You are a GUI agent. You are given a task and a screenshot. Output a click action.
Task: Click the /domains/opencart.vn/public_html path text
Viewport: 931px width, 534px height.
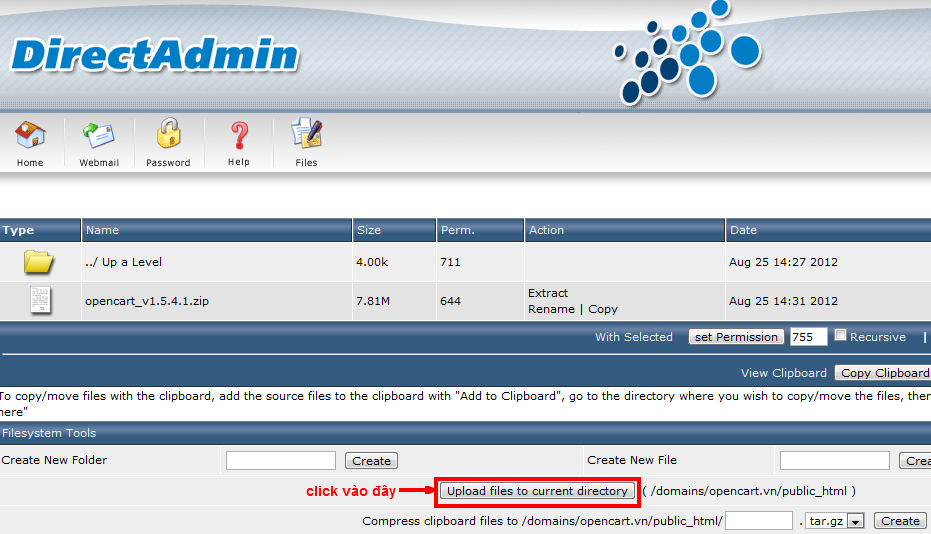(749, 491)
